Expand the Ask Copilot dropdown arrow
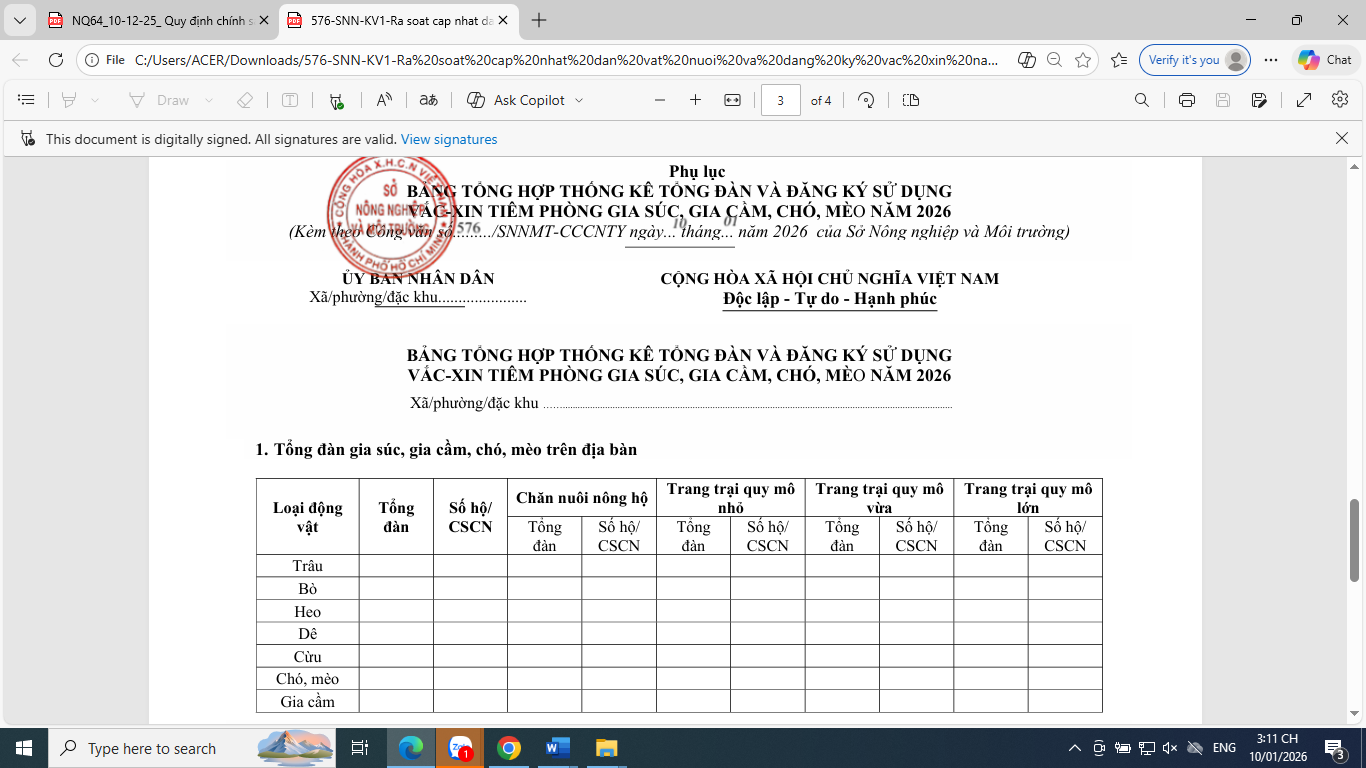 (x=579, y=100)
